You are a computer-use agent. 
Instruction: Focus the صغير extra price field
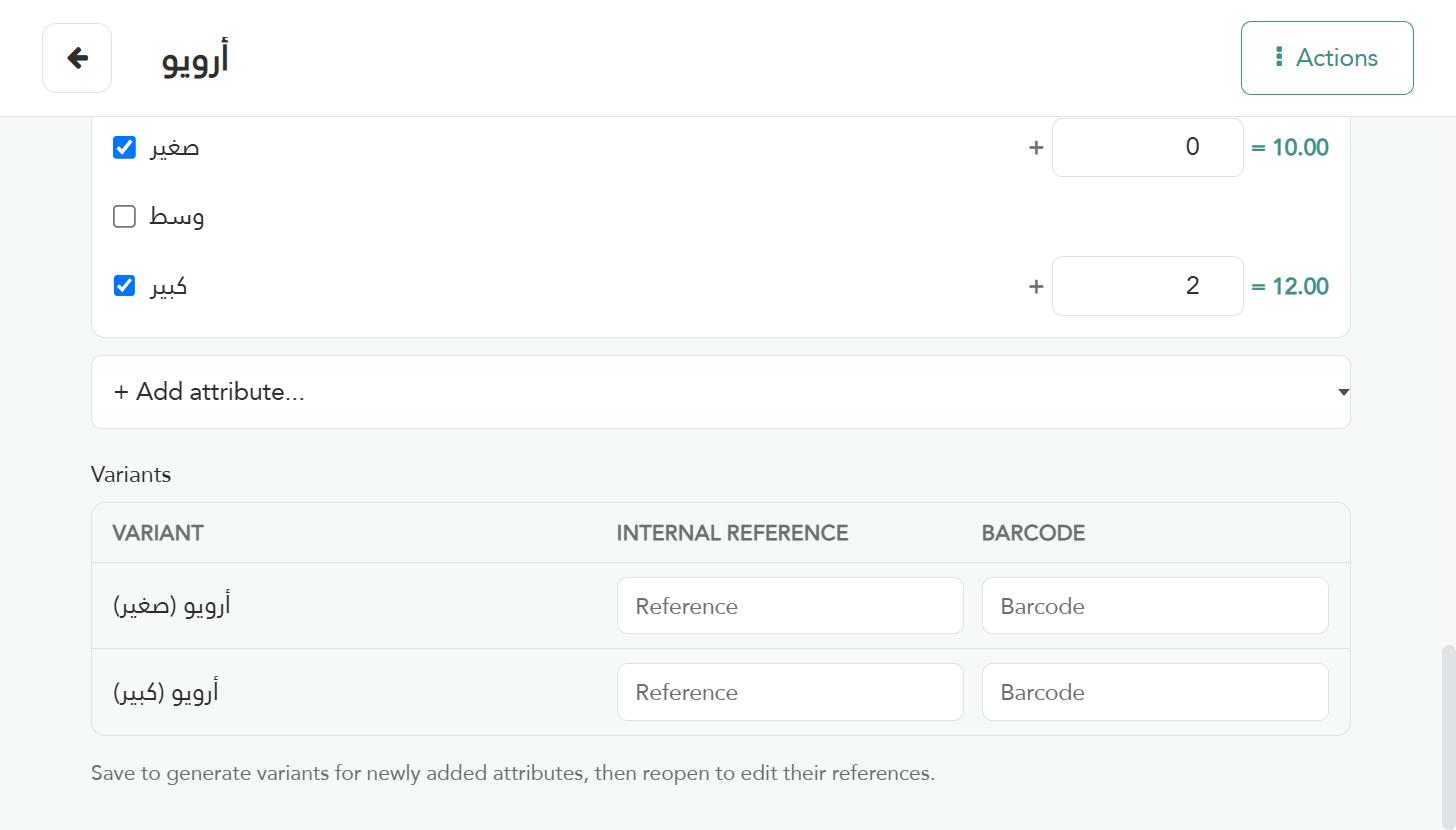point(1148,147)
